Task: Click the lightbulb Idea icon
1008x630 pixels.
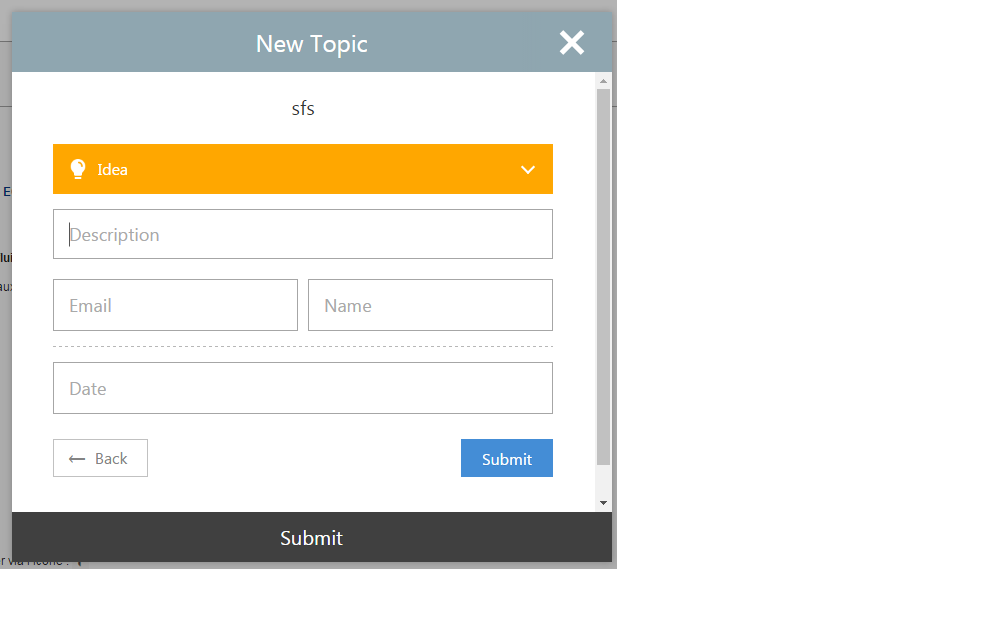Action: click(77, 169)
